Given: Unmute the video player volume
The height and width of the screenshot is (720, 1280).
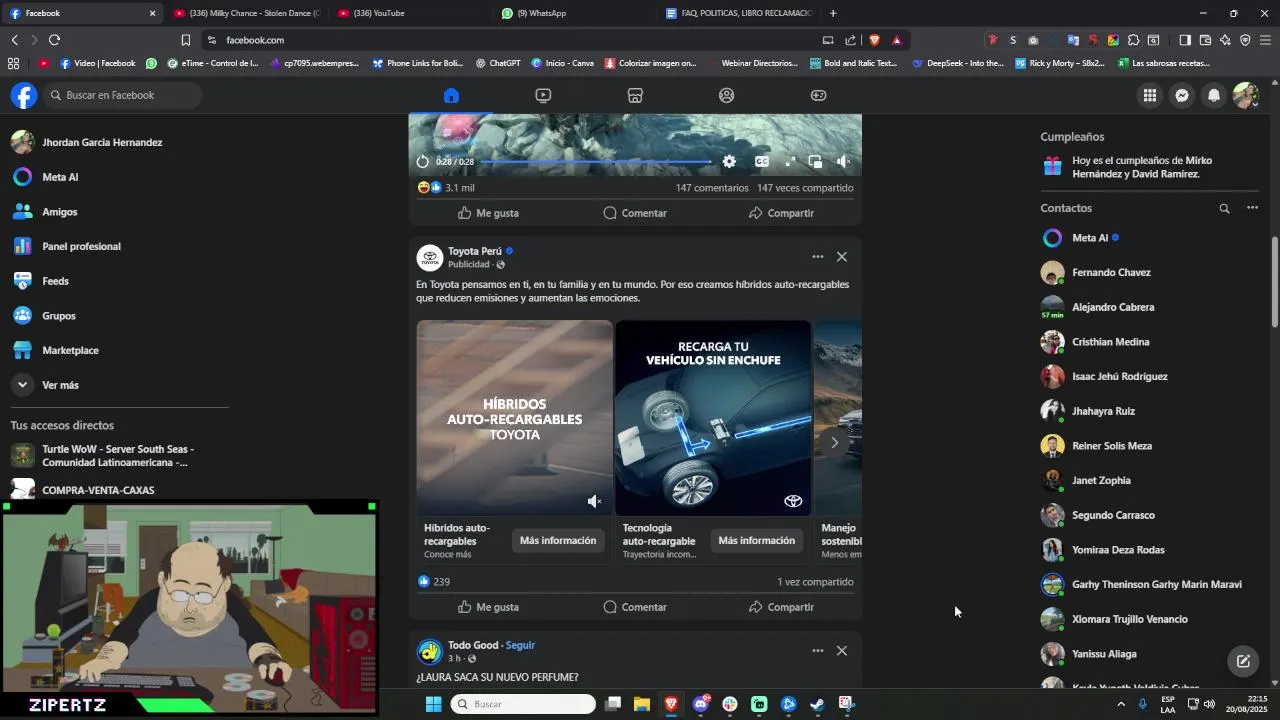Looking at the screenshot, I should [843, 161].
